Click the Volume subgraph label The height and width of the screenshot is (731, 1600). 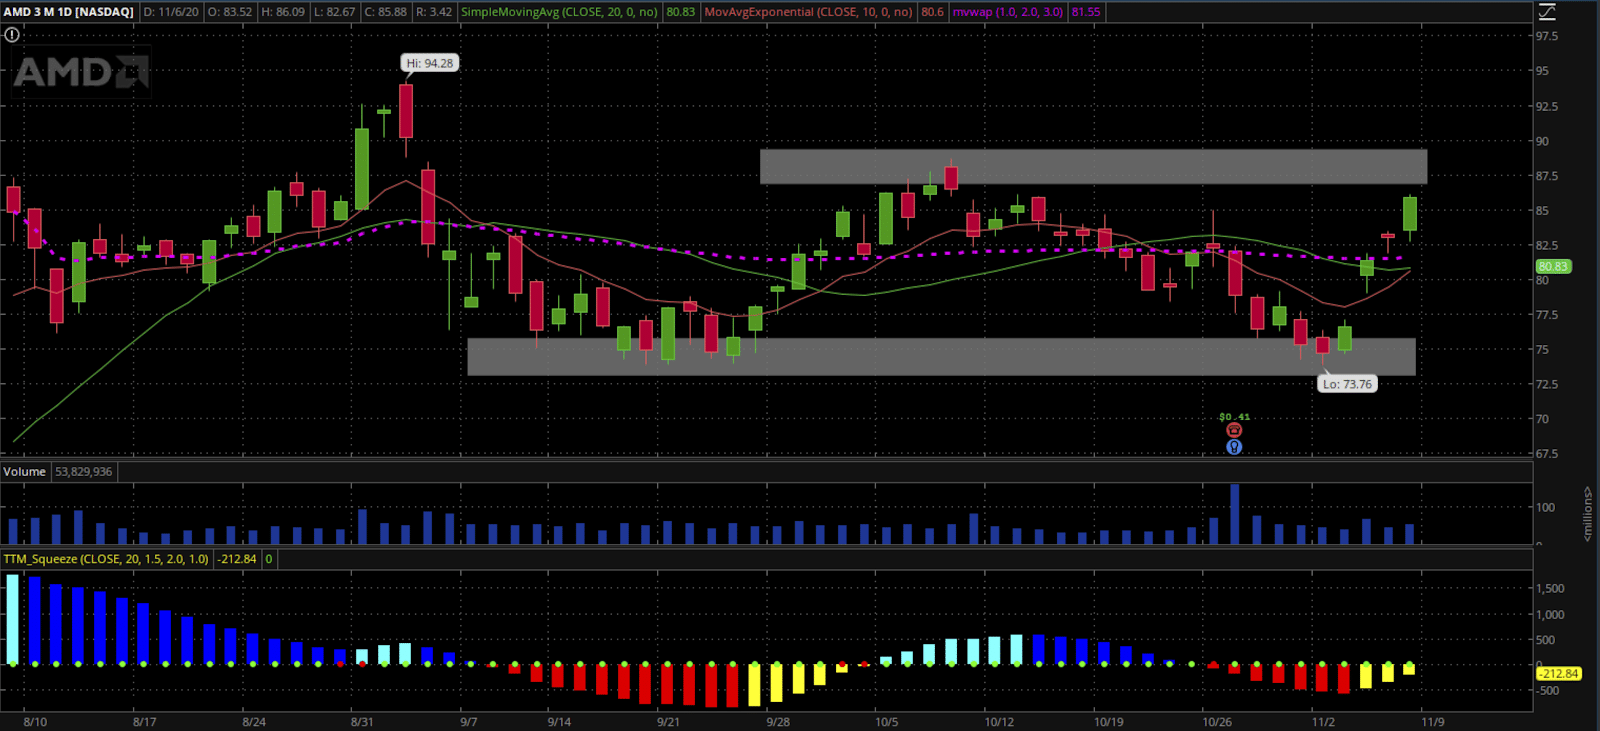tap(24, 471)
